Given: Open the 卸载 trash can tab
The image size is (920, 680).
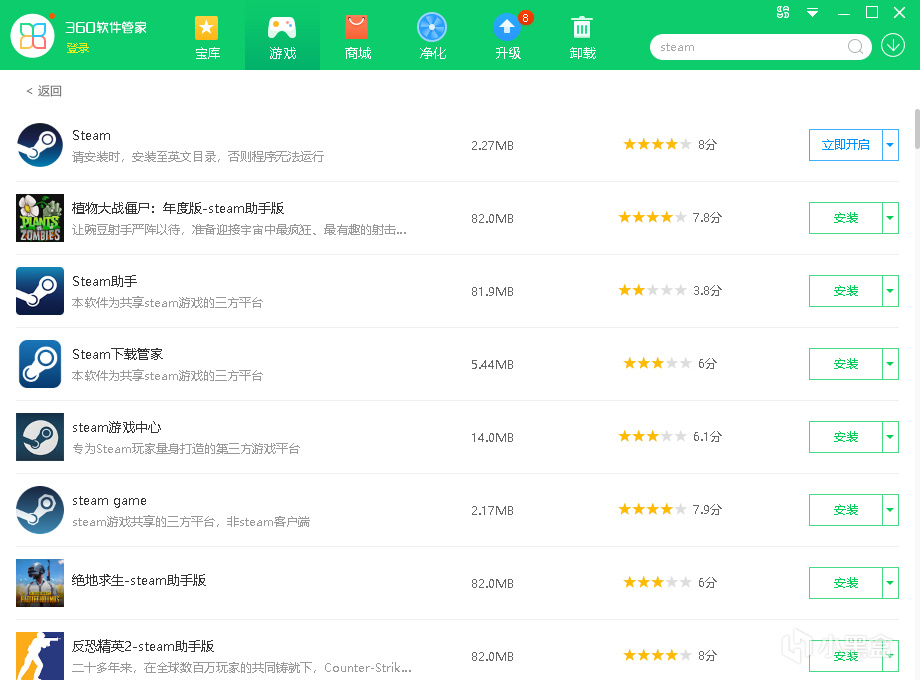Looking at the screenshot, I should coord(583,38).
